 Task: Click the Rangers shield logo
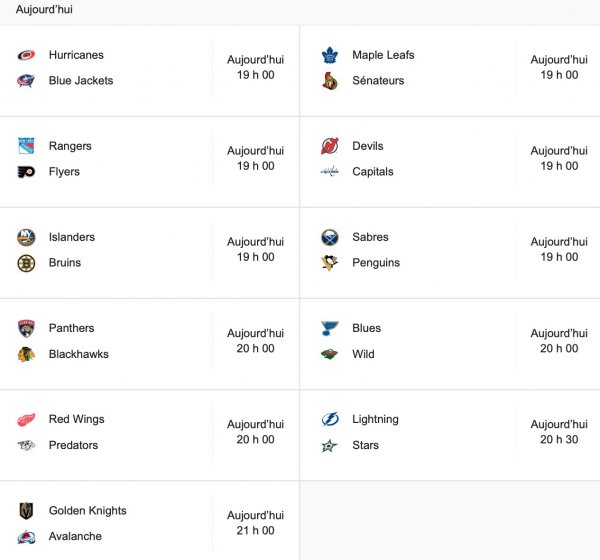(x=26, y=146)
